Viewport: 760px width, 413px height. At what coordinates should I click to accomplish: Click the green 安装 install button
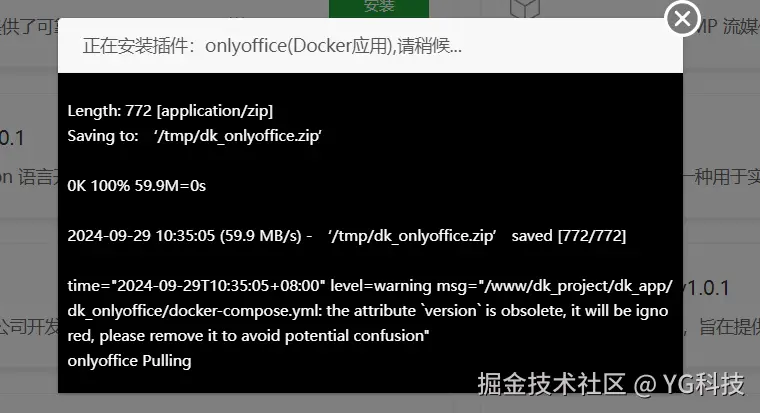(379, 8)
